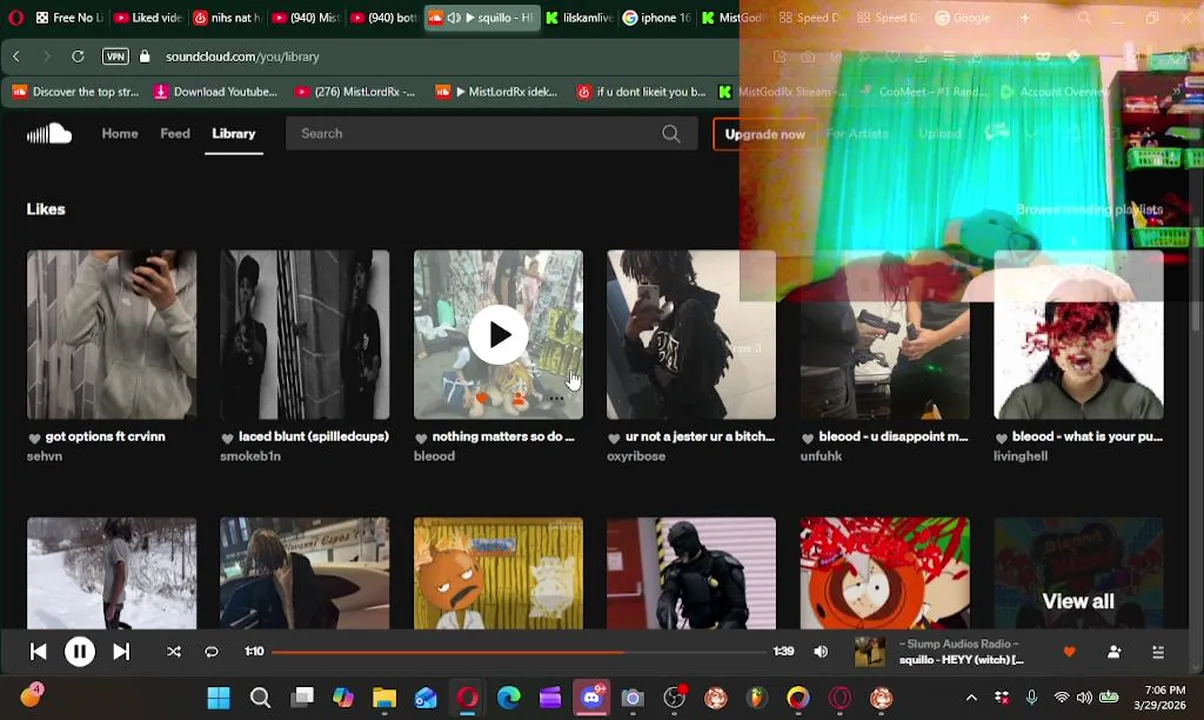The image size is (1204, 720).
Task: Open got options ft crvinn title link
Action: click(x=105, y=437)
